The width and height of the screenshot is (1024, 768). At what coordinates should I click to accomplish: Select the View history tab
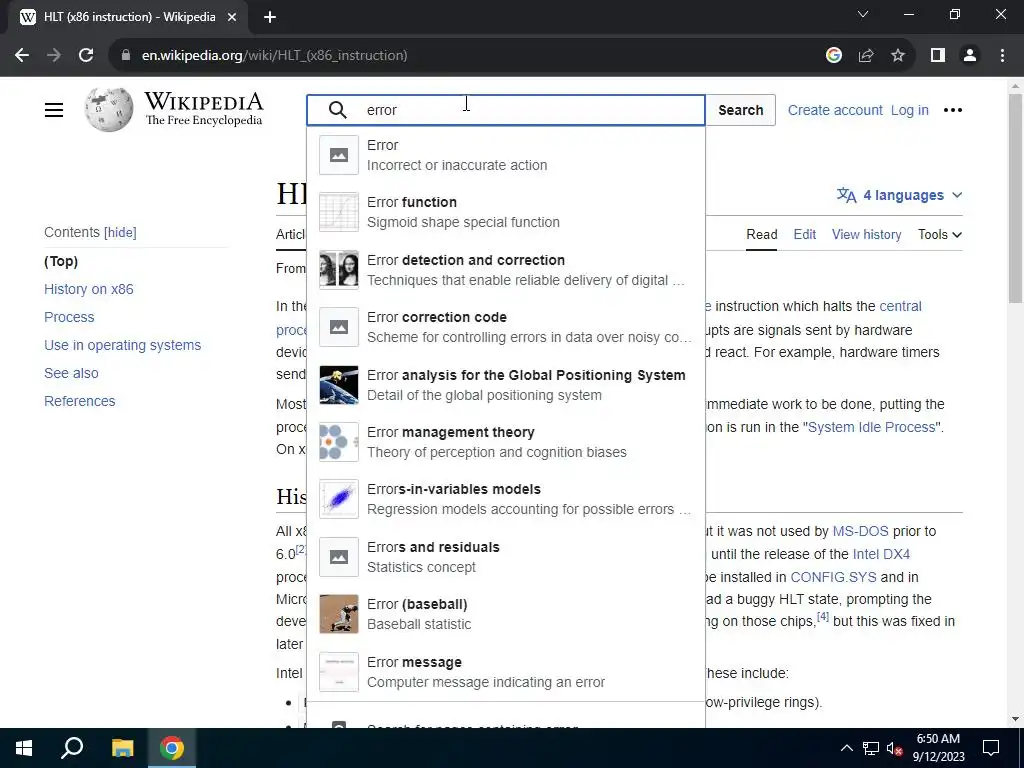(867, 234)
